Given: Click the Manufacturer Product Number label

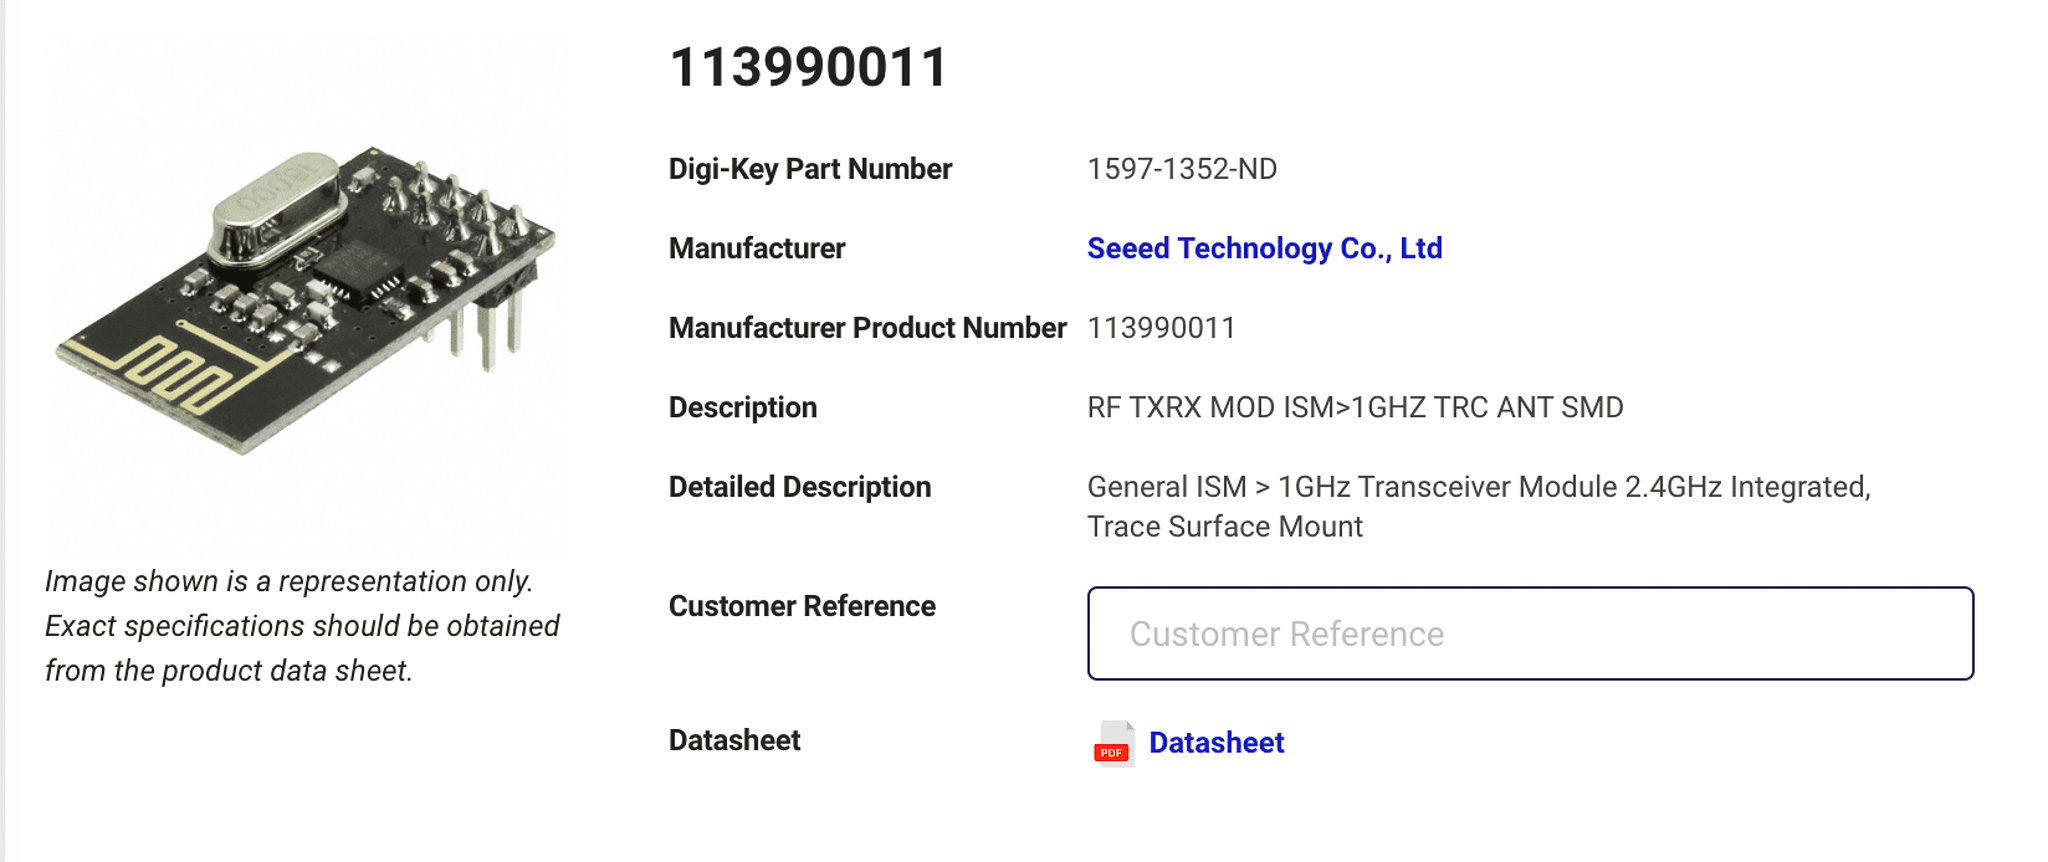Looking at the screenshot, I should point(867,328).
